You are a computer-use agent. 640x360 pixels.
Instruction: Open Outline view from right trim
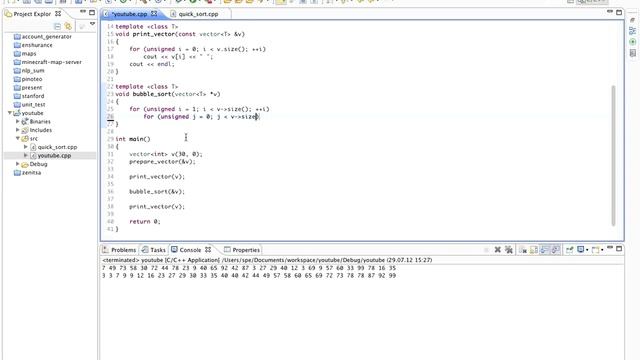coord(633,31)
